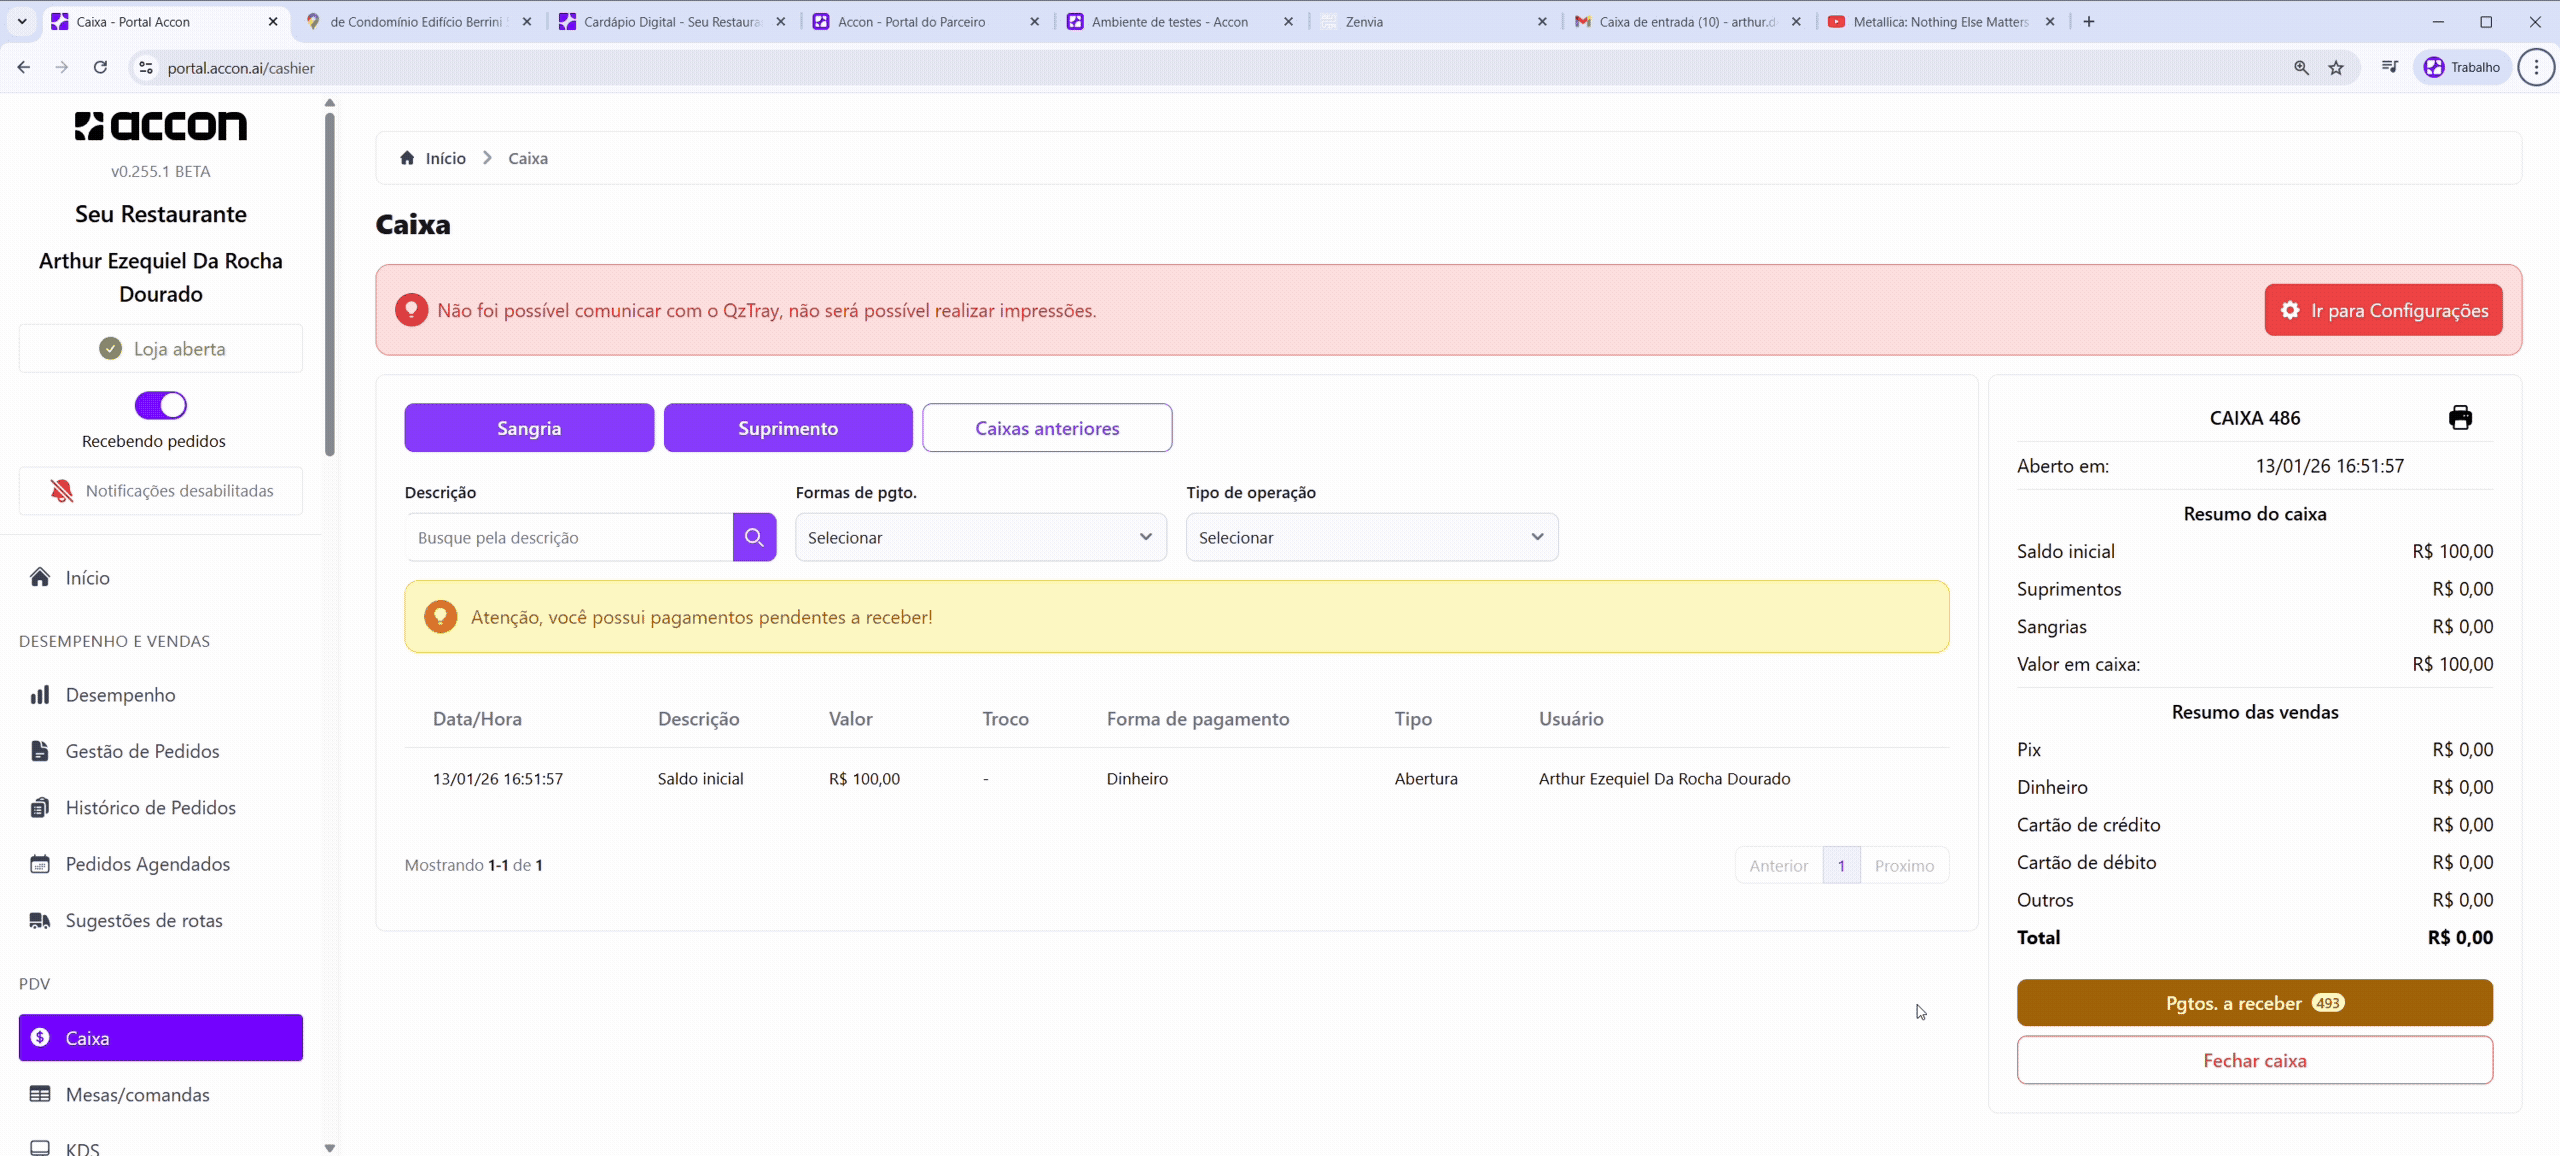This screenshot has height=1156, width=2560.
Task: Select the Caixas anteriores tab button
Action: pos(1047,428)
